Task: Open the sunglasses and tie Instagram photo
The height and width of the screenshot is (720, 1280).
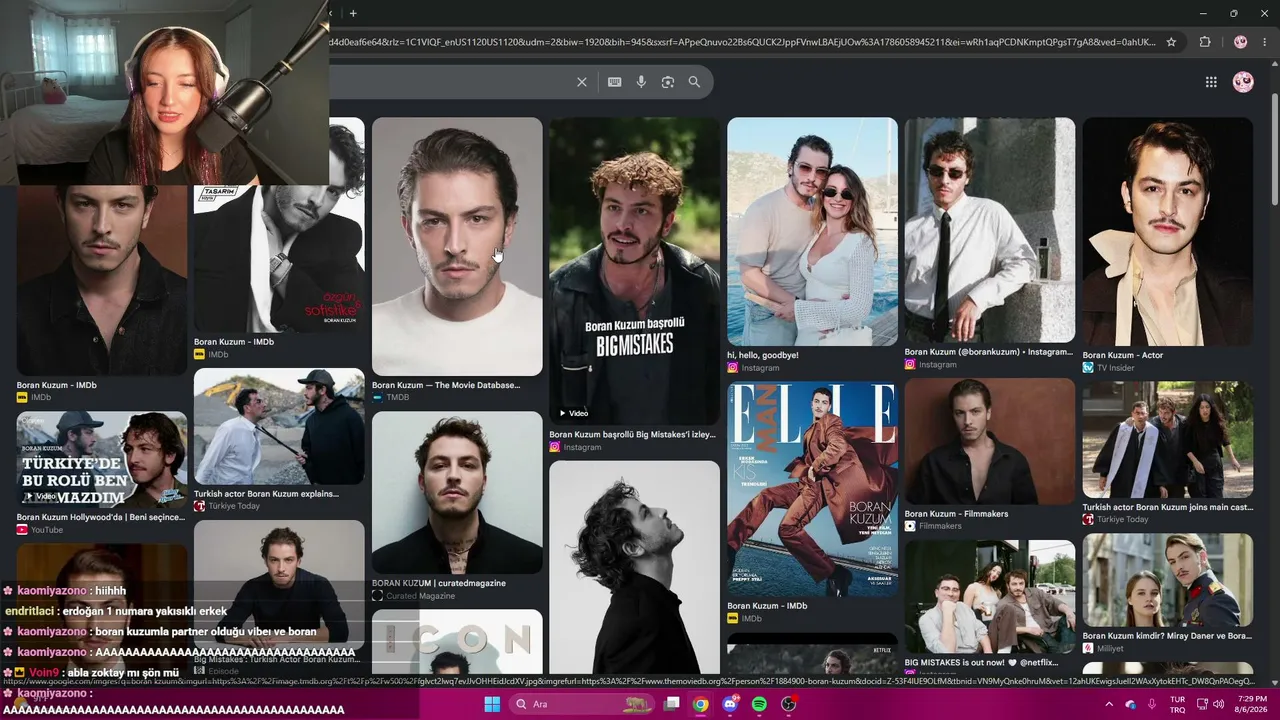Action: point(990,230)
